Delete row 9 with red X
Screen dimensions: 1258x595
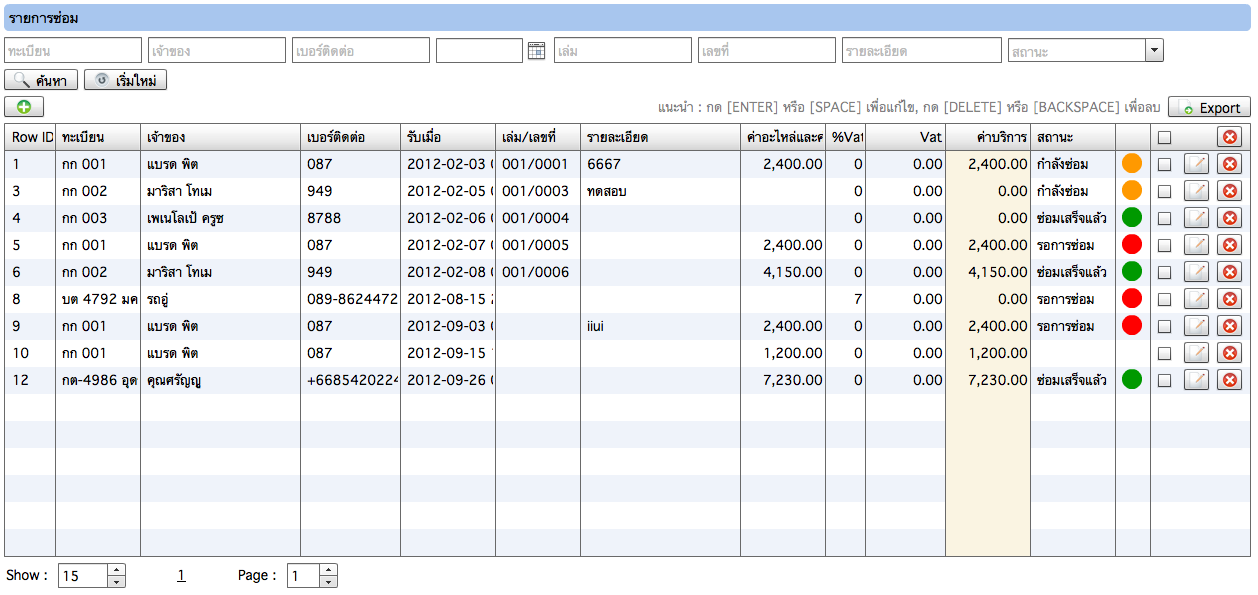coord(1229,326)
